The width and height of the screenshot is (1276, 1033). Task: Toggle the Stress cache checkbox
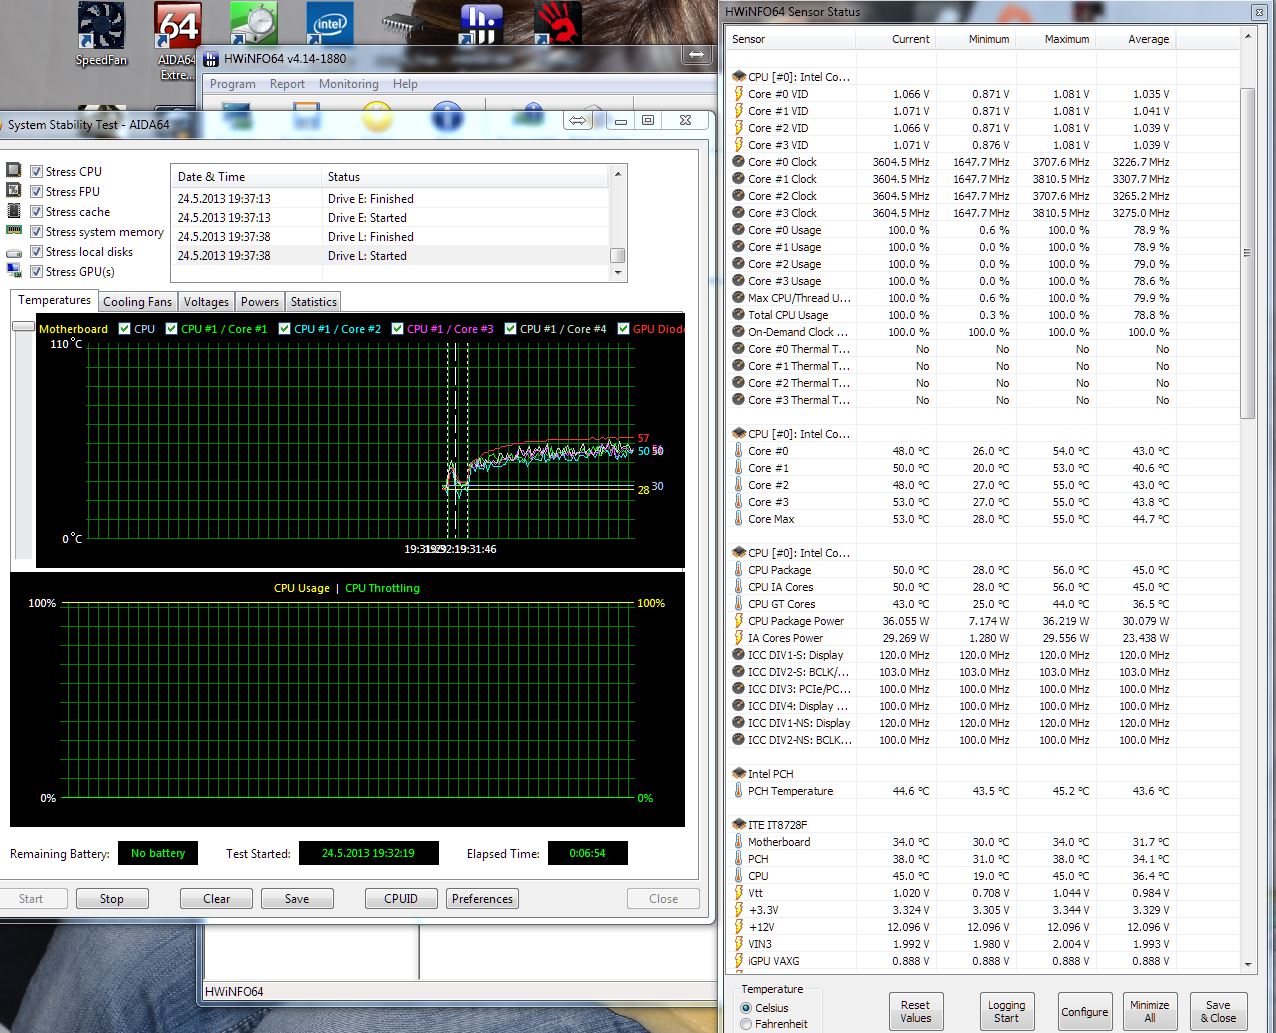(x=37, y=212)
